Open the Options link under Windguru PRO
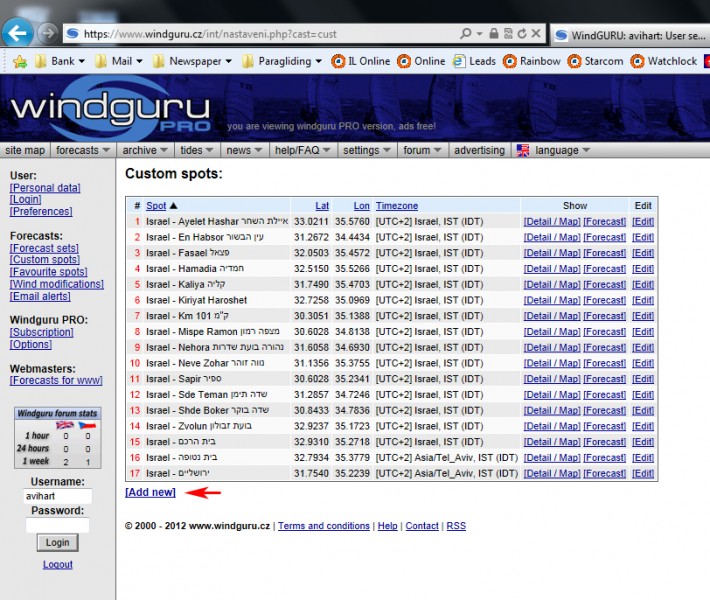 click(30, 344)
